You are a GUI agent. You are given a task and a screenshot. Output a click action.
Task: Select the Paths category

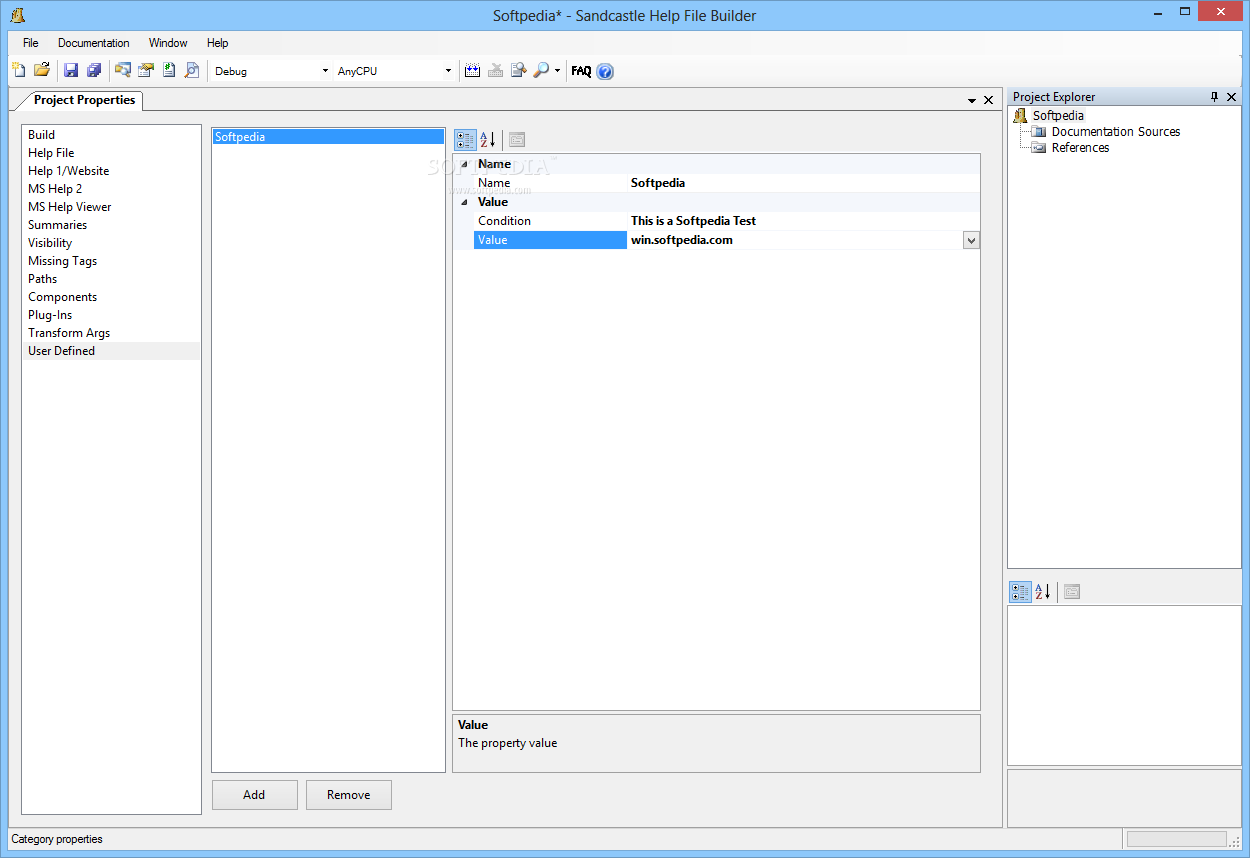point(111,279)
